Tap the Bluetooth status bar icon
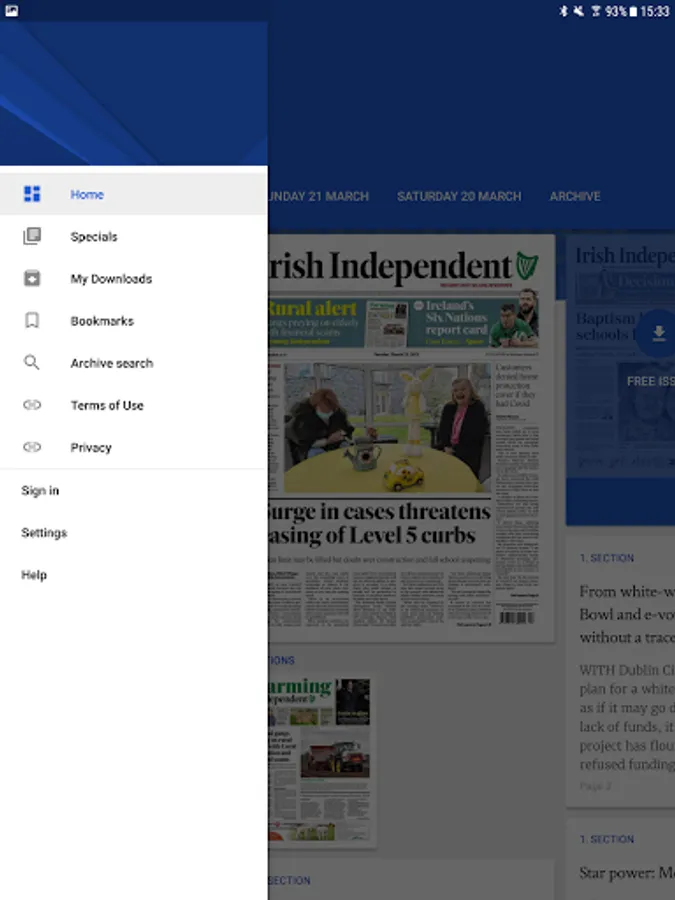The width and height of the screenshot is (675, 900). pos(563,11)
